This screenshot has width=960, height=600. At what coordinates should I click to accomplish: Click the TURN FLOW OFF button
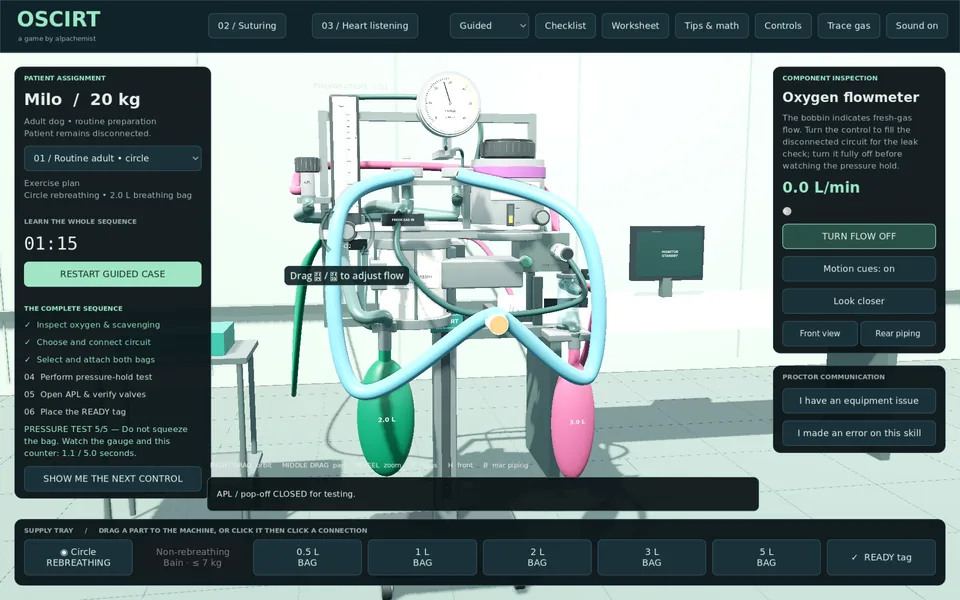tap(858, 236)
